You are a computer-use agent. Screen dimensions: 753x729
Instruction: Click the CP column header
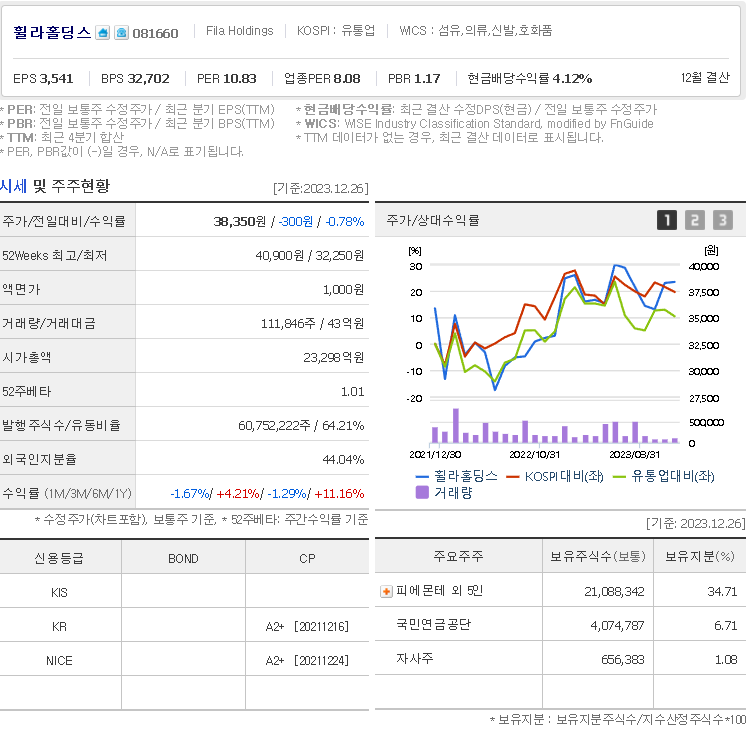(x=307, y=559)
